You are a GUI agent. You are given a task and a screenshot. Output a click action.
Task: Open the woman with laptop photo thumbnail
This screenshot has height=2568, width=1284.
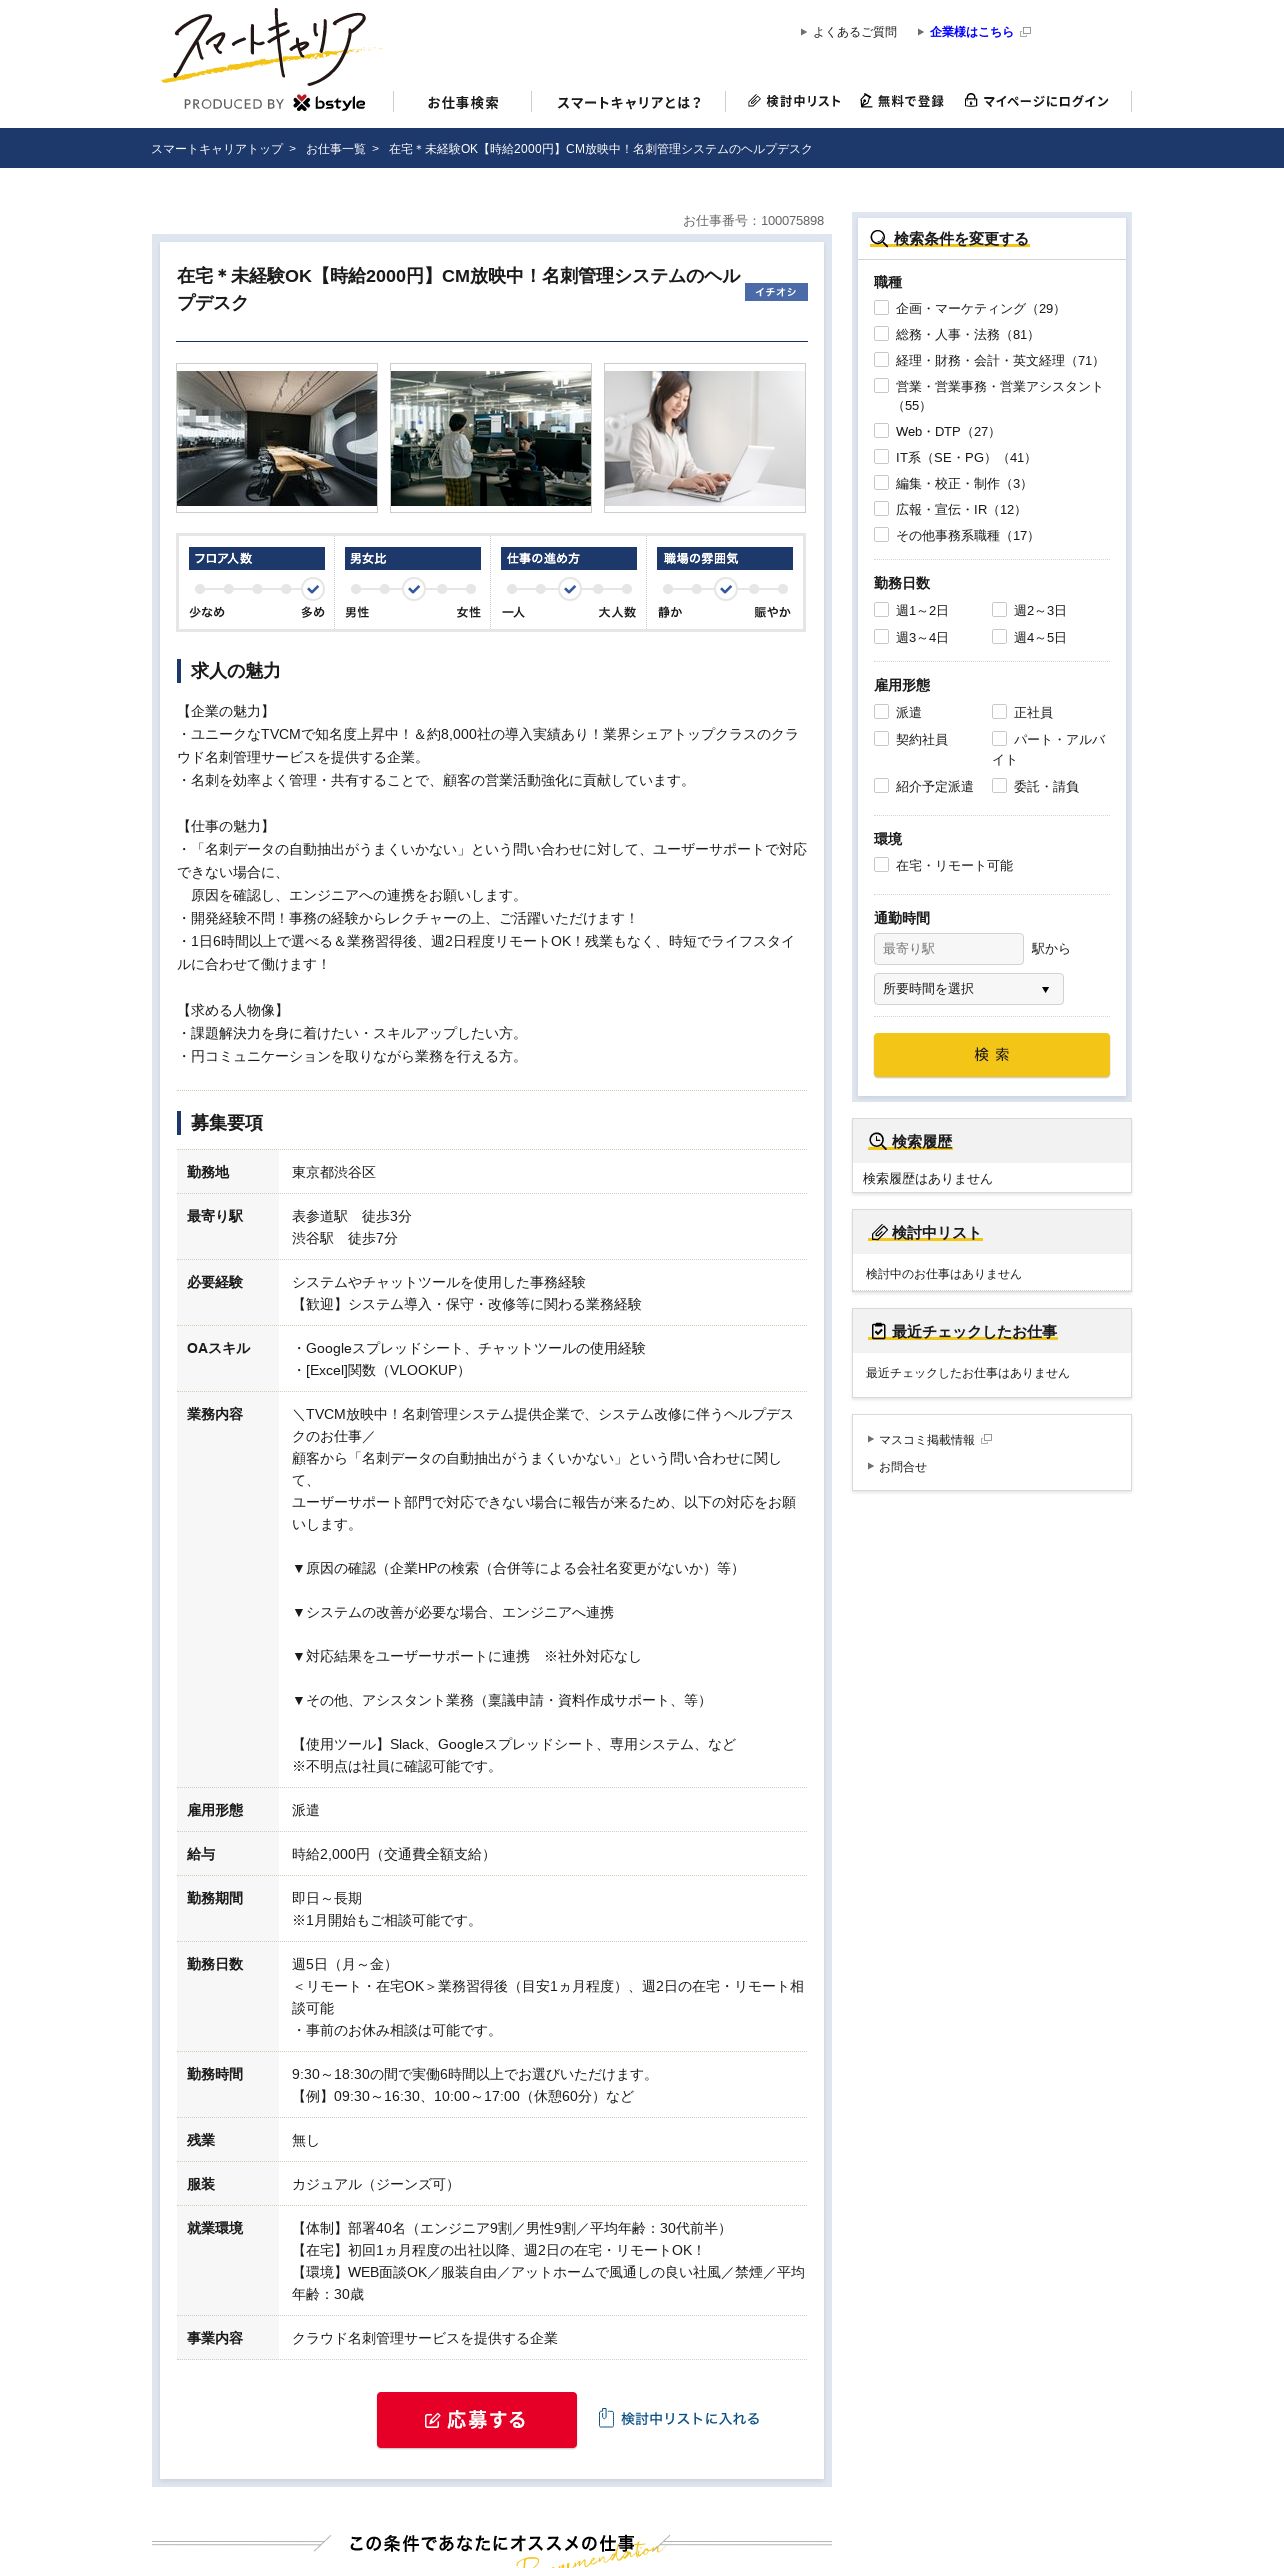(x=705, y=438)
